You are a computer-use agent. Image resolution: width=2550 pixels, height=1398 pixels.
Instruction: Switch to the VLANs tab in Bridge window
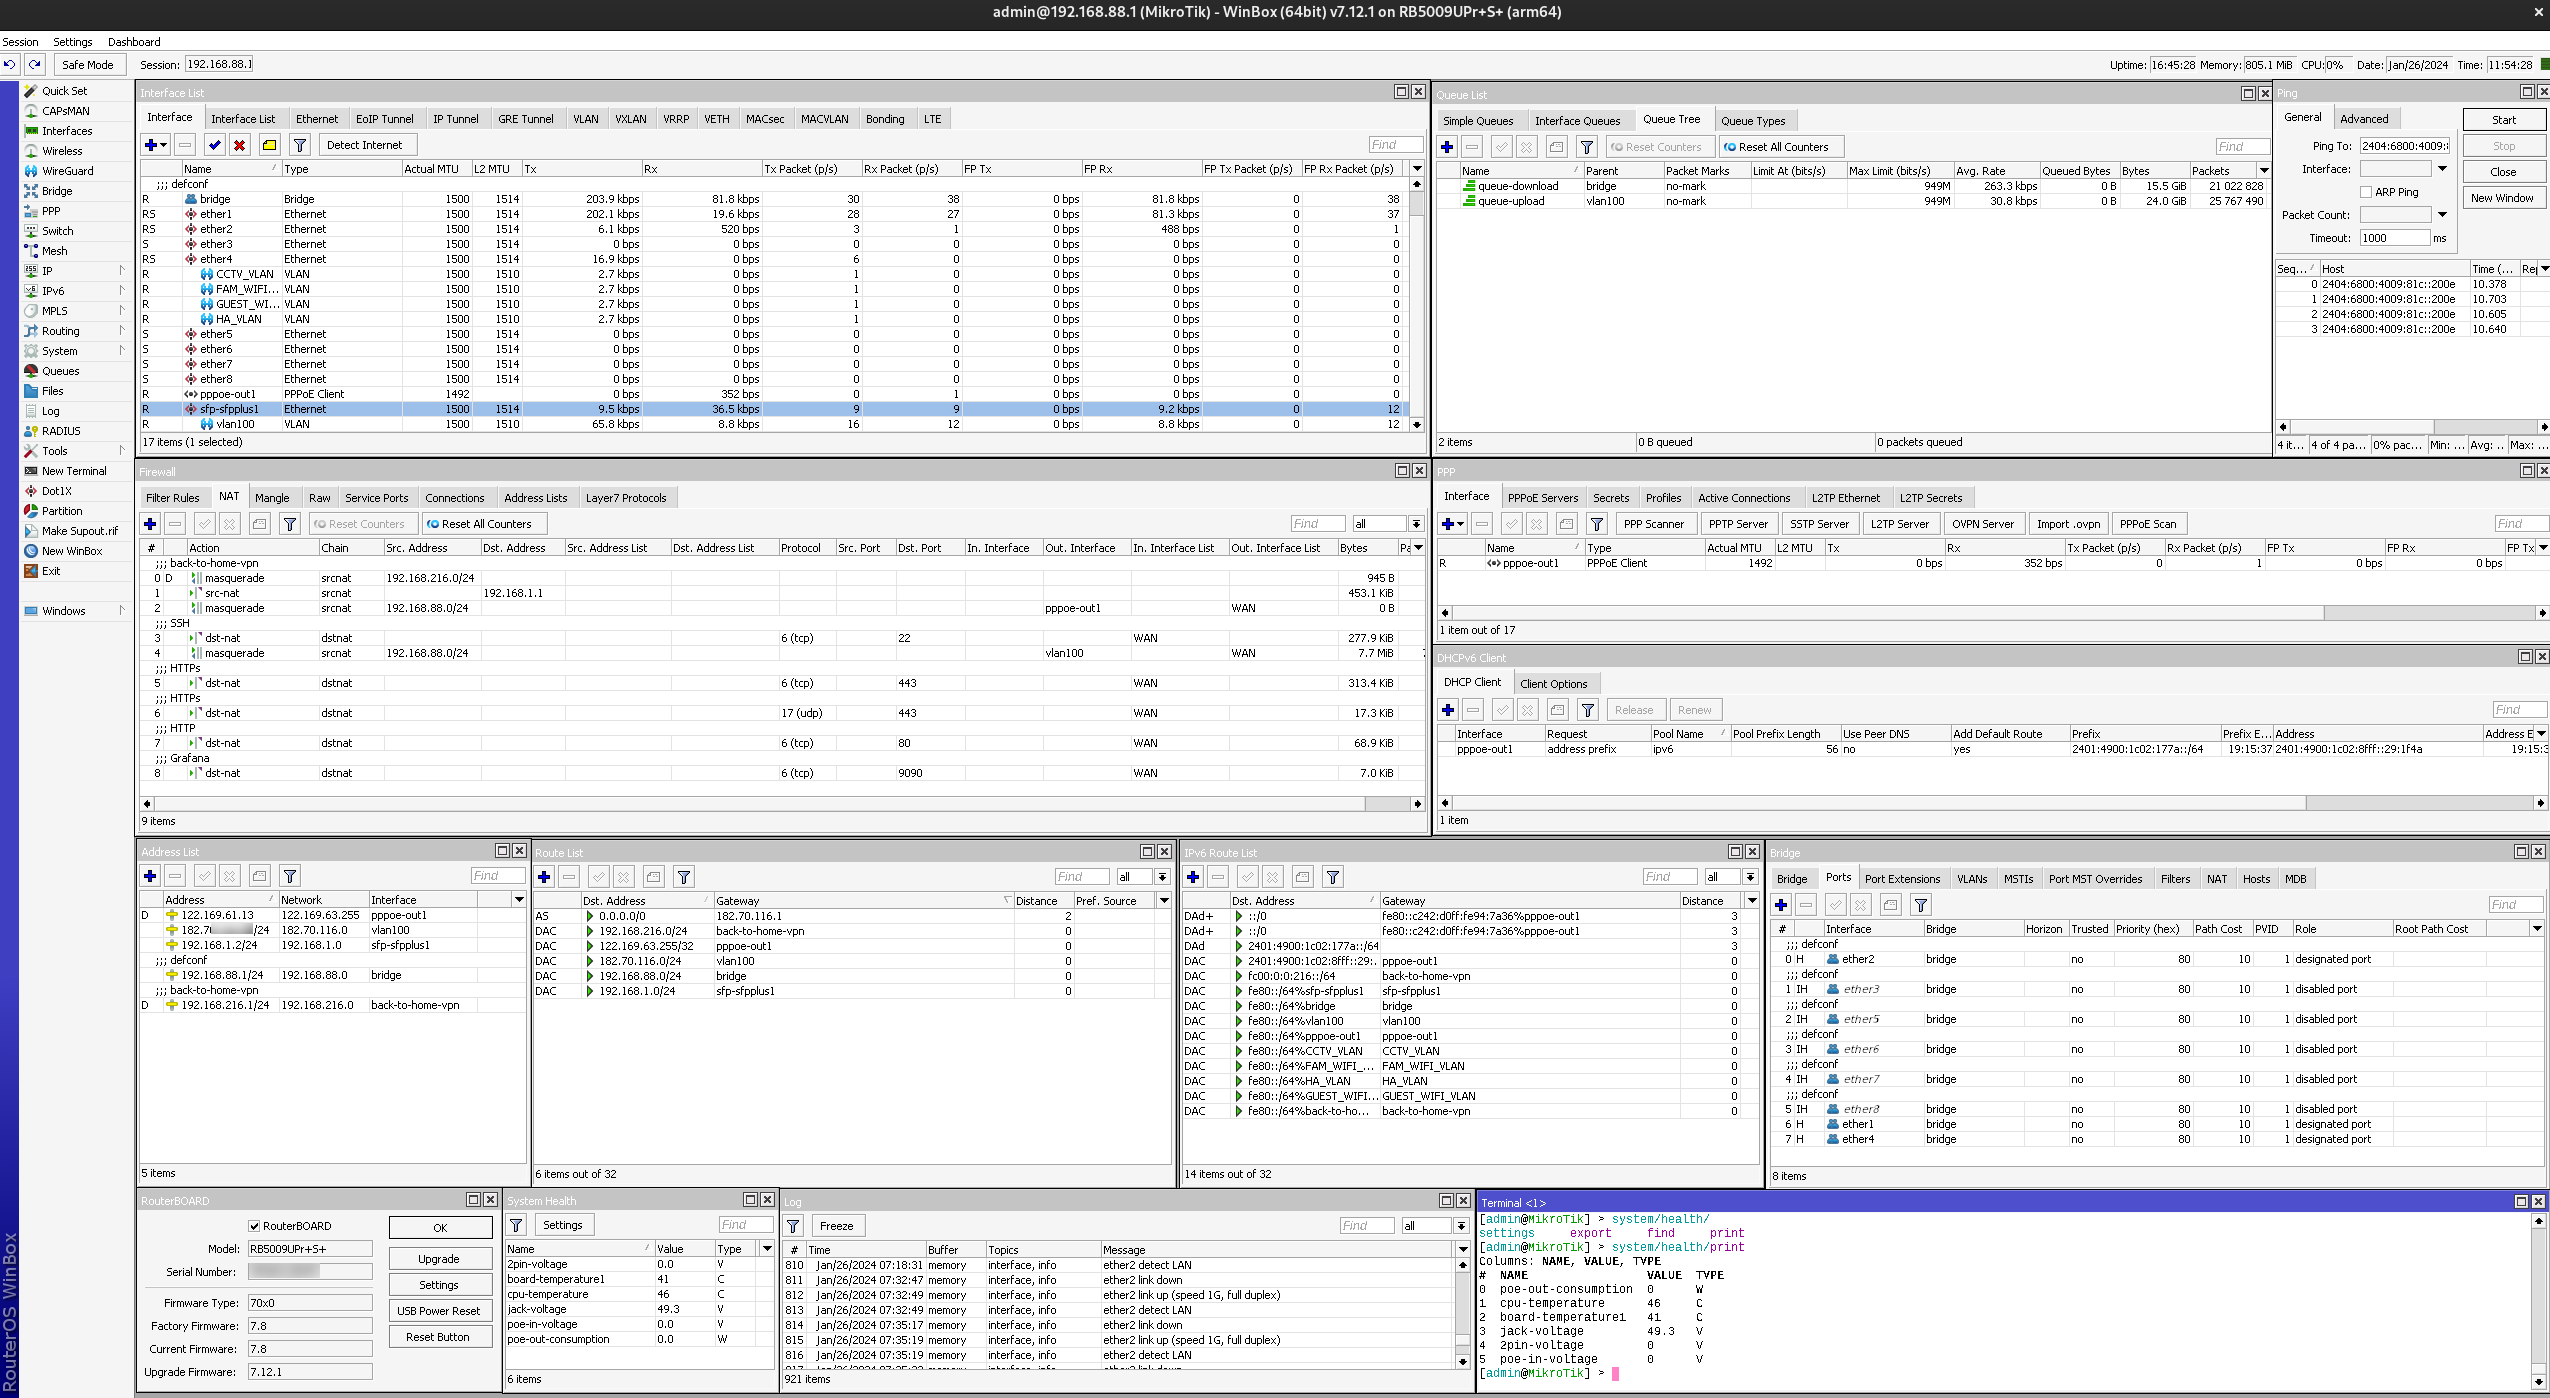tap(1972, 879)
